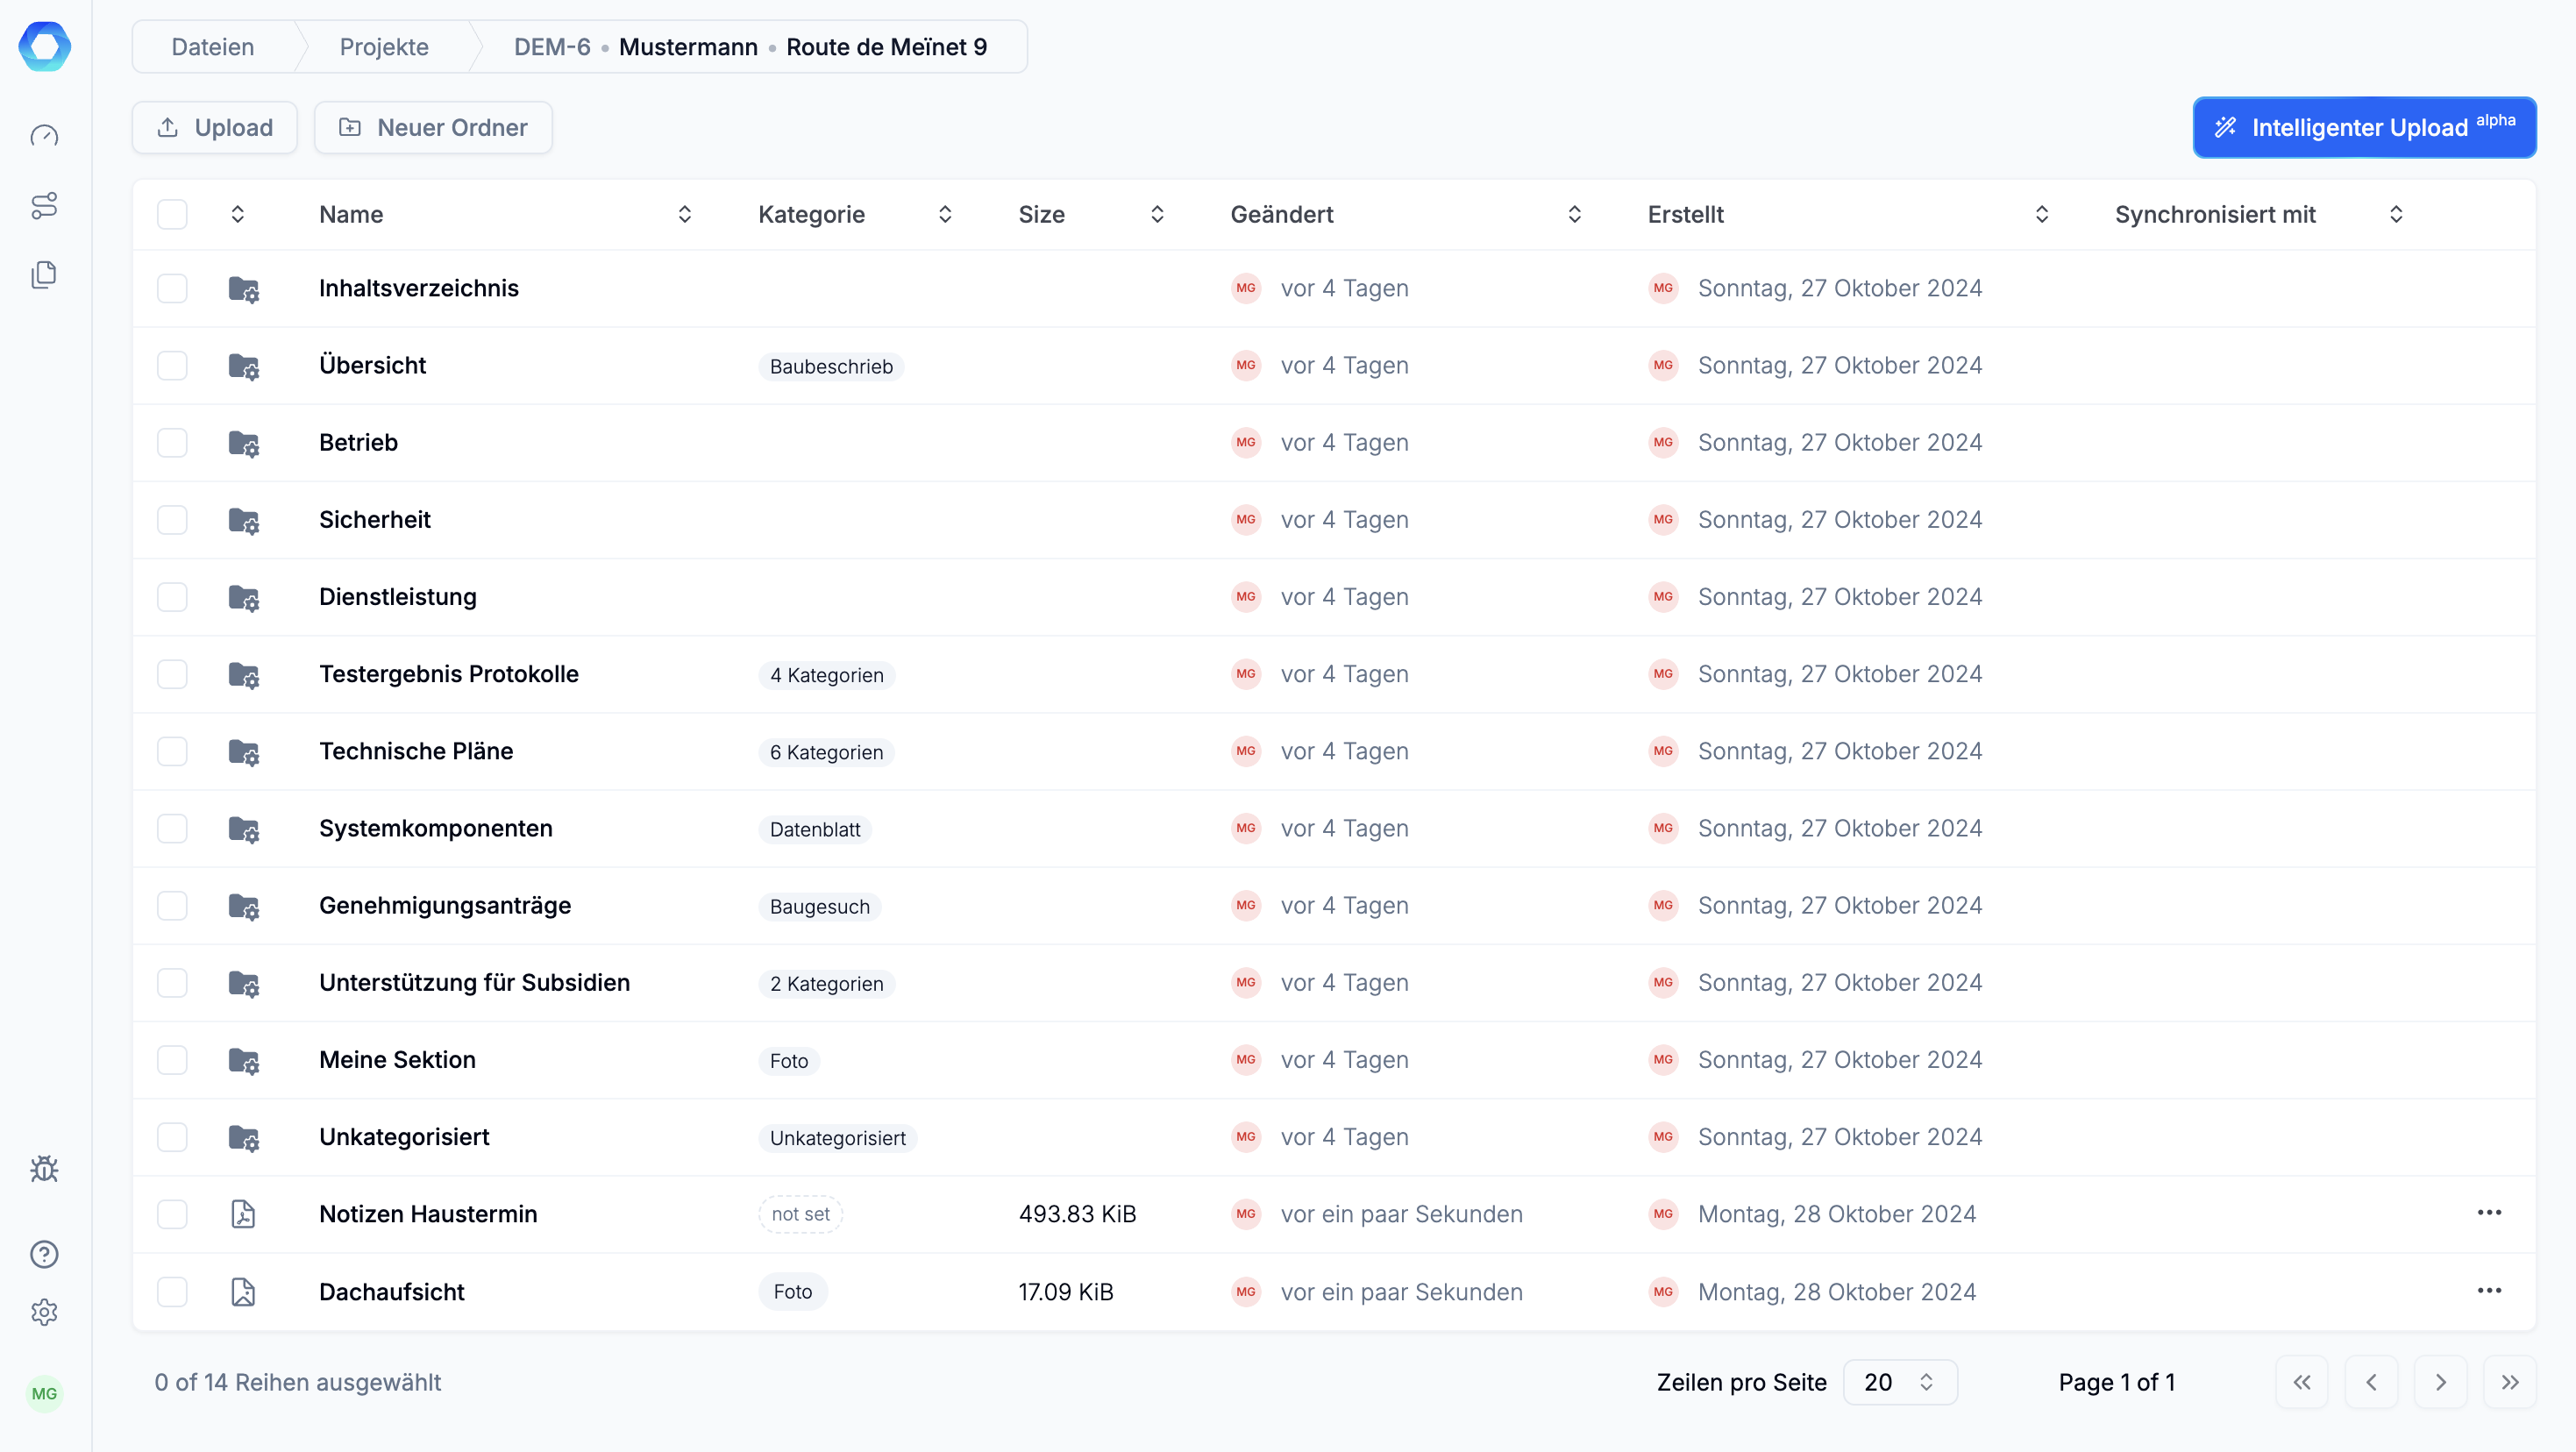Click the Unkategorisiert folder icon

pos(244,1137)
